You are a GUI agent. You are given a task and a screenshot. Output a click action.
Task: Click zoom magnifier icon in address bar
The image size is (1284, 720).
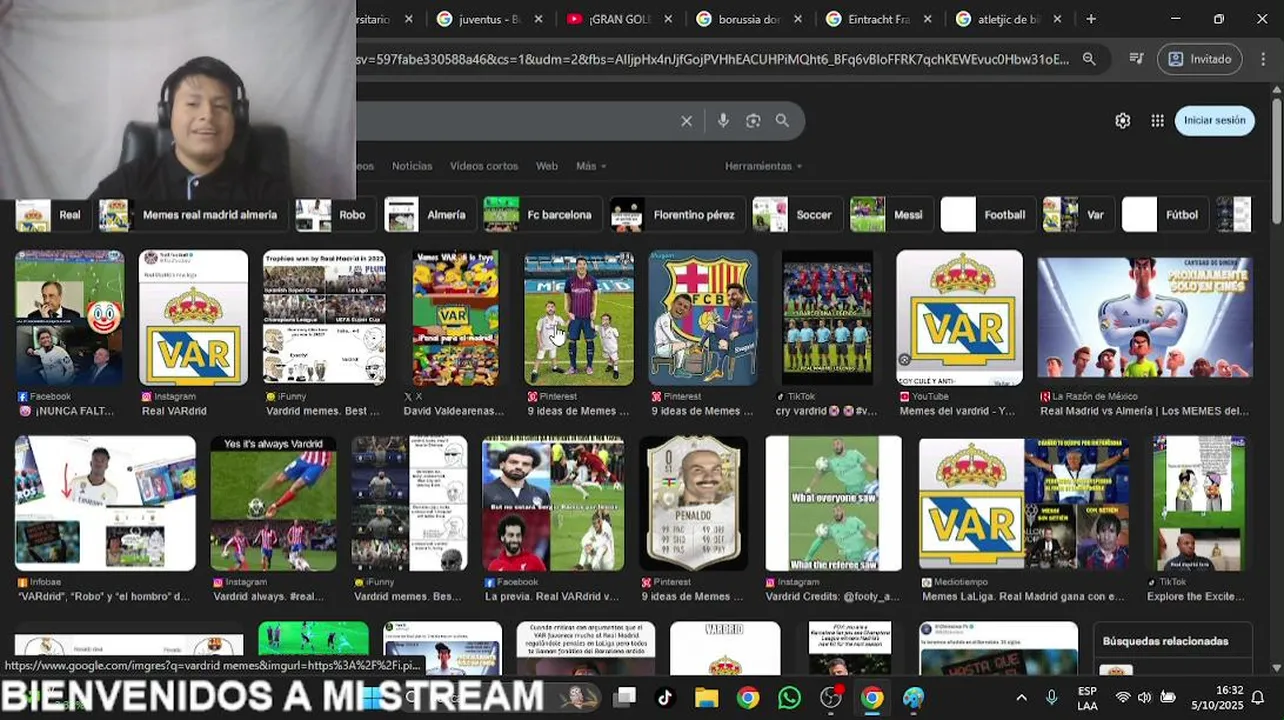1089,59
